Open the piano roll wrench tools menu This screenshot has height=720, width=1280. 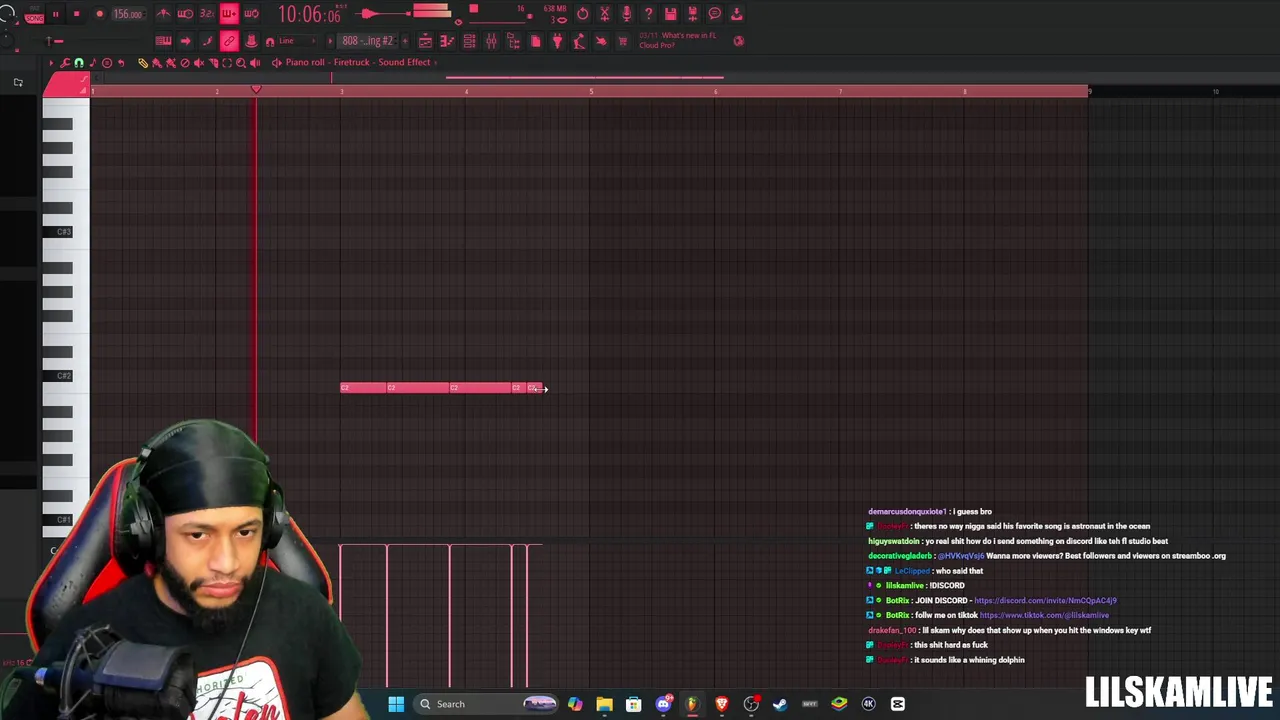(65, 62)
